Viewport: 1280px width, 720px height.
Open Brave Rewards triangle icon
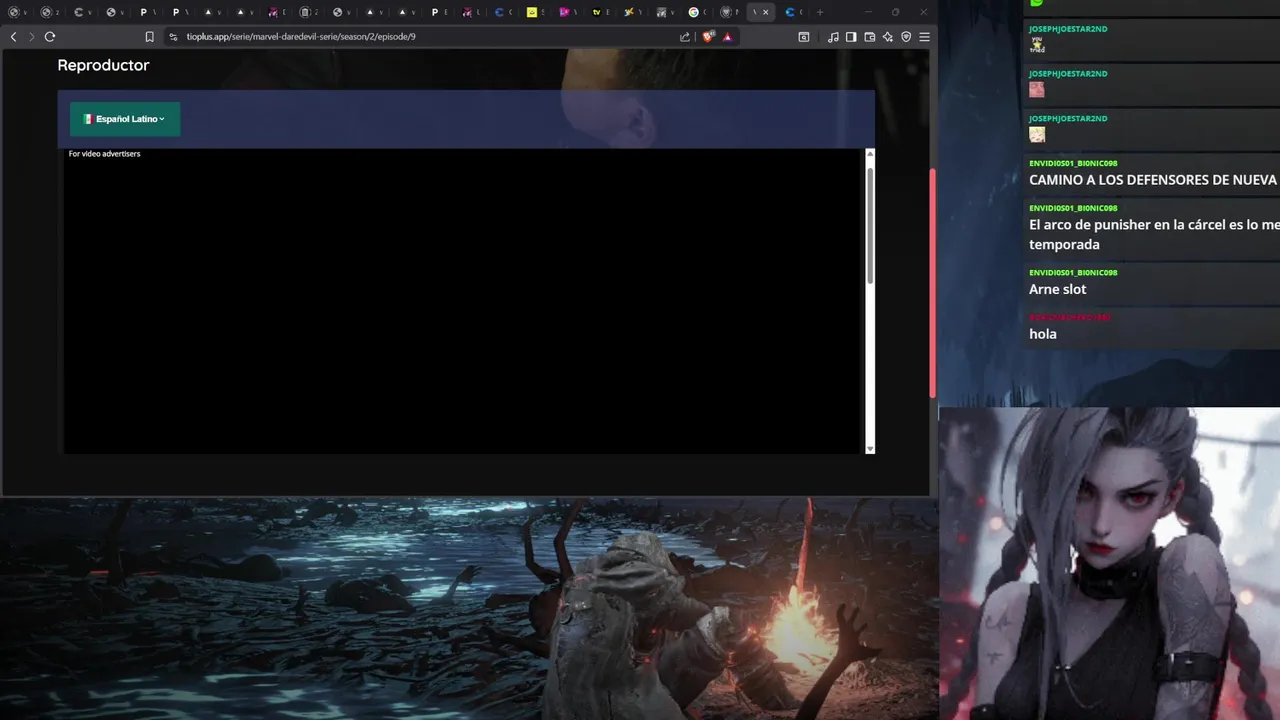point(727,37)
